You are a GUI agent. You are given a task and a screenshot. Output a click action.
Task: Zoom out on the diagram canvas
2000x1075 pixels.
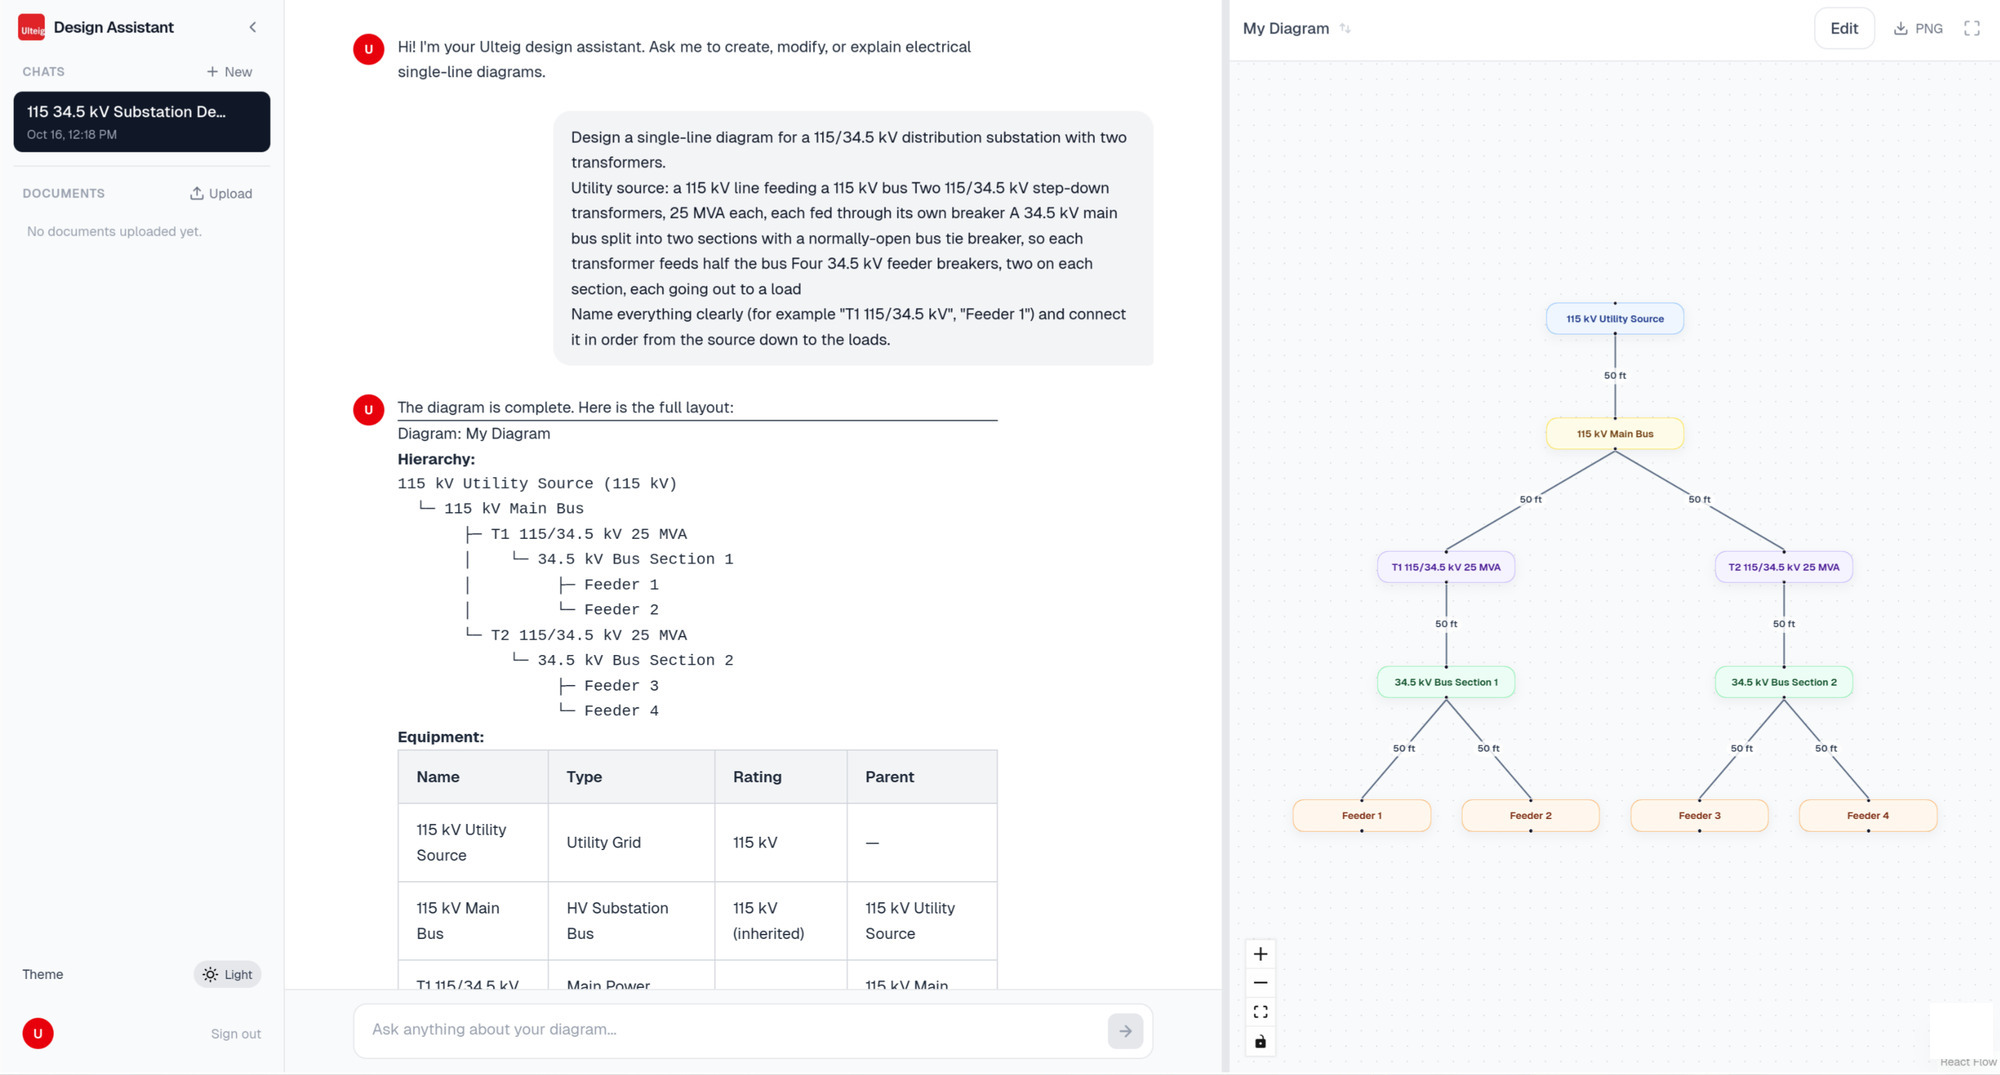pos(1260,983)
